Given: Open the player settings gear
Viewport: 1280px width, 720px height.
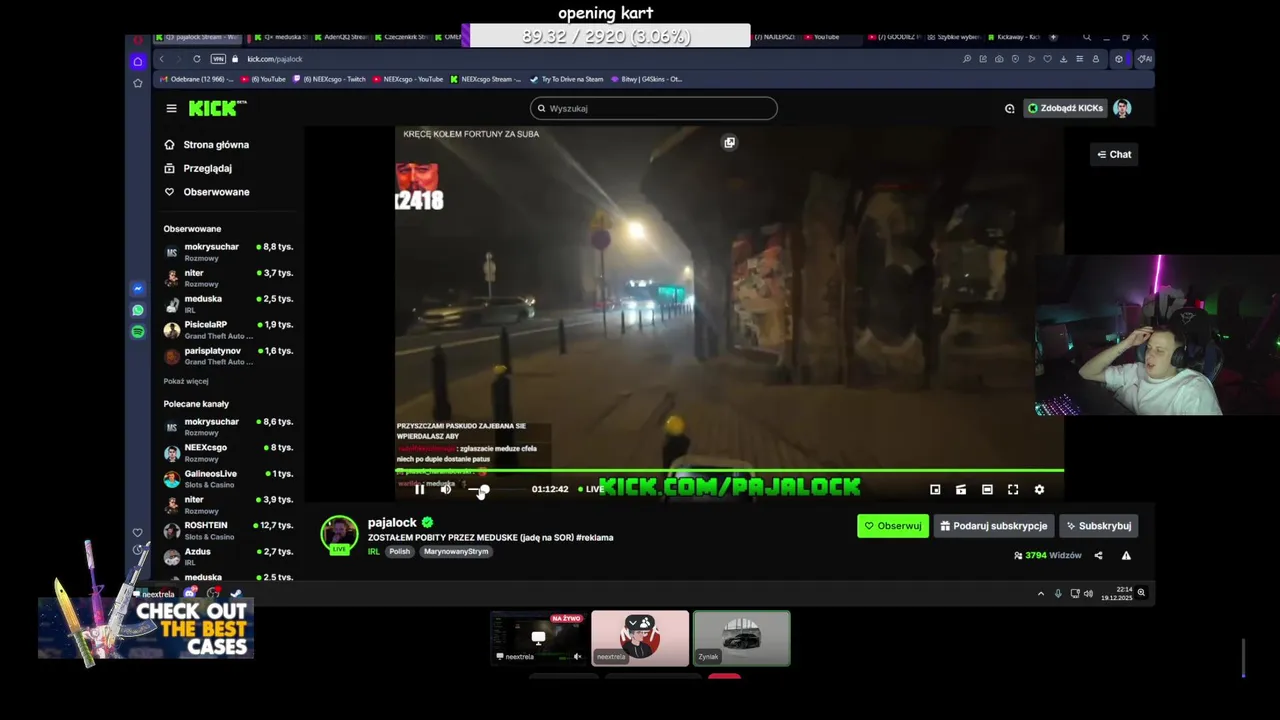Looking at the screenshot, I should point(1039,489).
